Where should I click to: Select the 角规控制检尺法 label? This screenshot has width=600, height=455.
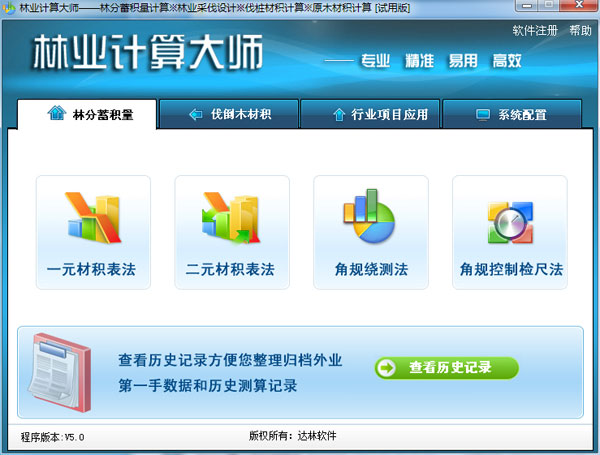(511, 269)
